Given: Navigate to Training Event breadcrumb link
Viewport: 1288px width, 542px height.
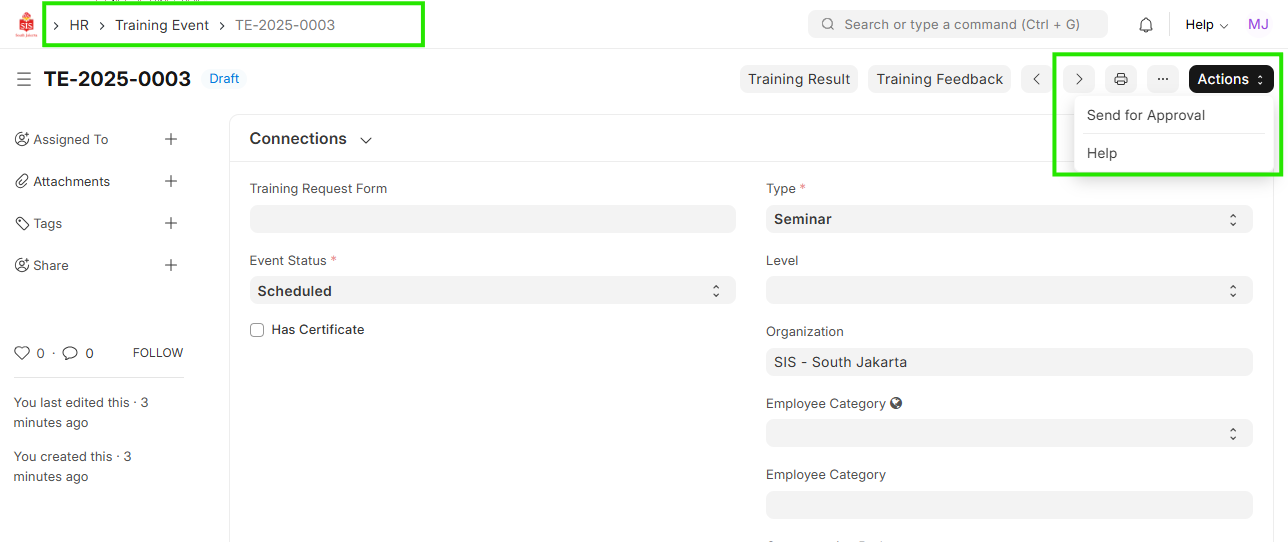Looking at the screenshot, I should (x=162, y=25).
